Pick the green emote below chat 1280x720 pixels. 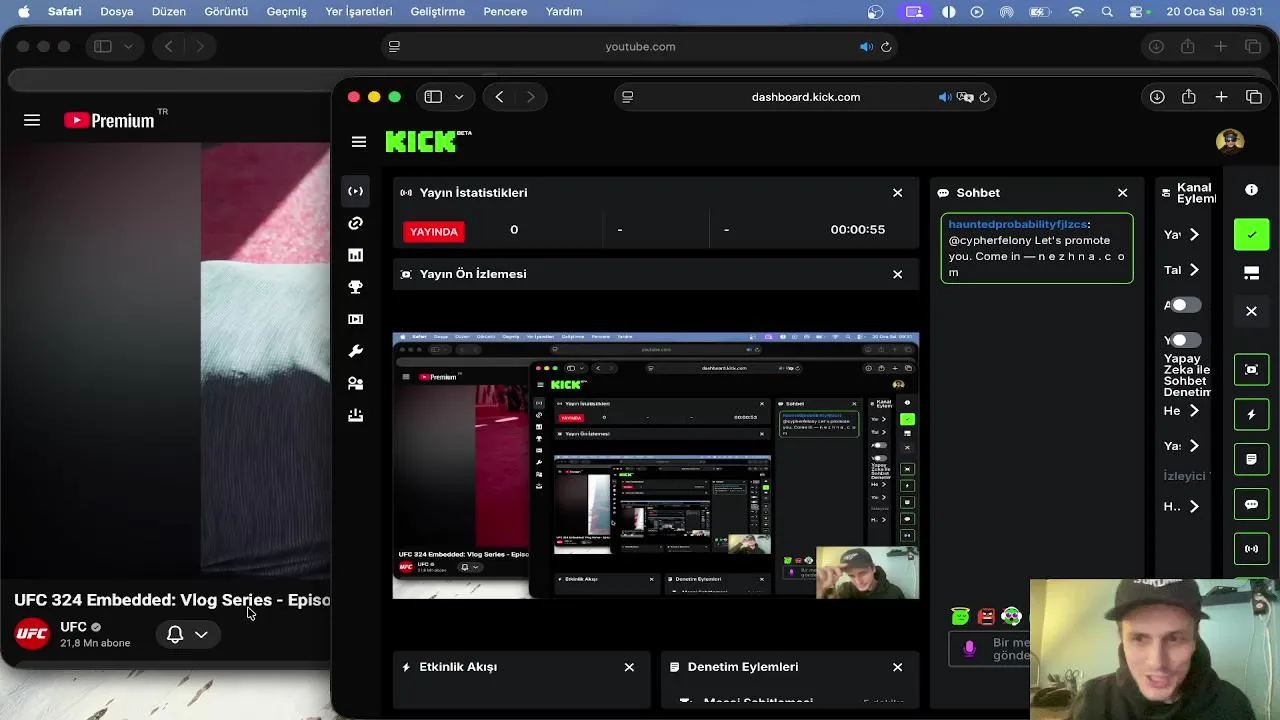click(x=960, y=617)
